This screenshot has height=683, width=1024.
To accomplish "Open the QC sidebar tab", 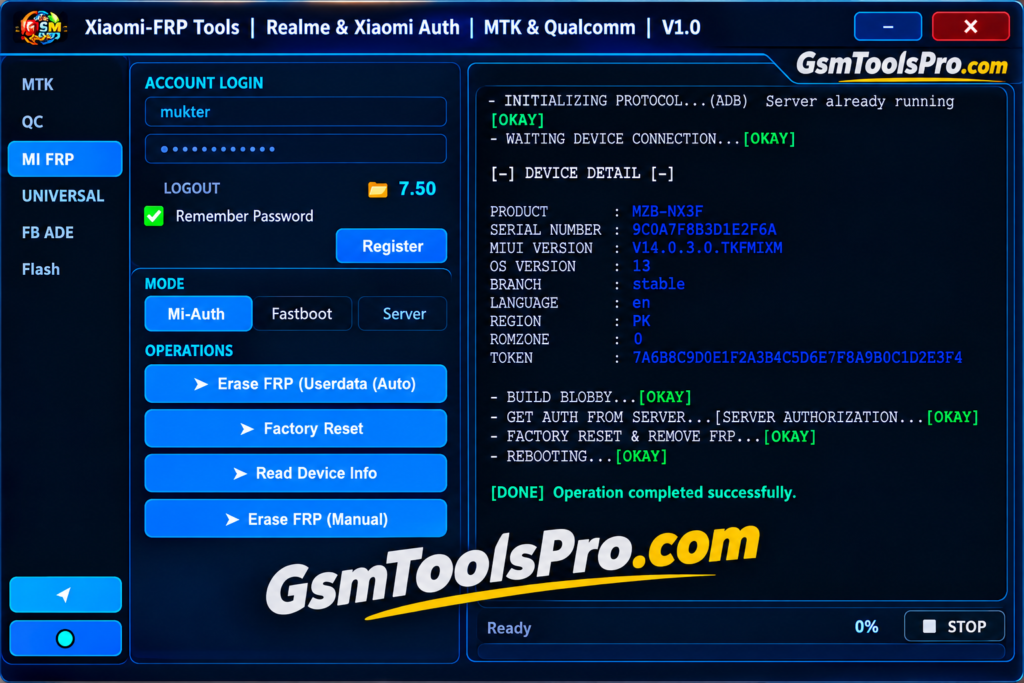I will 33,121.
